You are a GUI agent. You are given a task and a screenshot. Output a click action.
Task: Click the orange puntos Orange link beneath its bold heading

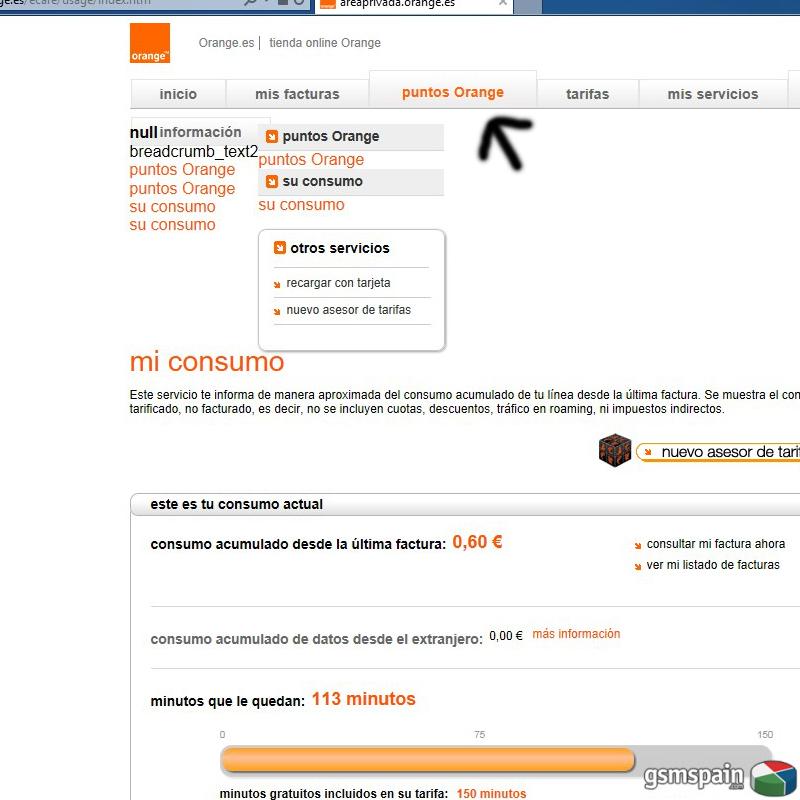point(311,160)
